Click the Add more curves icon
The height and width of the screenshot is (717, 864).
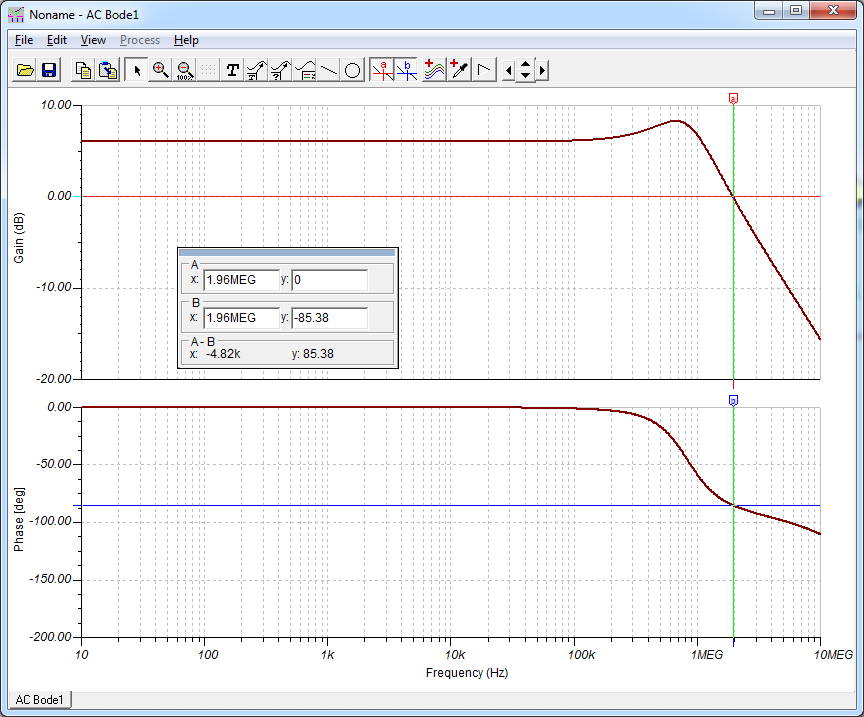[434, 70]
